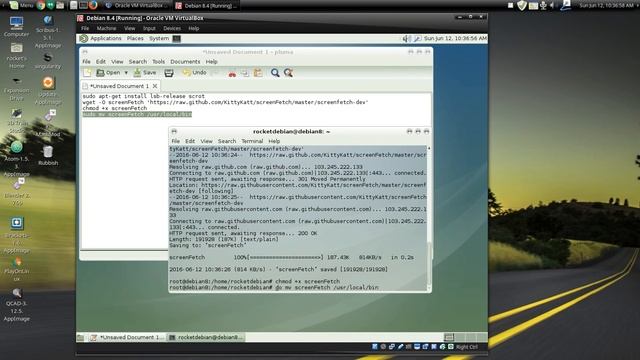
Task: Open the Update AppImage desktop icon
Action: 48,91
